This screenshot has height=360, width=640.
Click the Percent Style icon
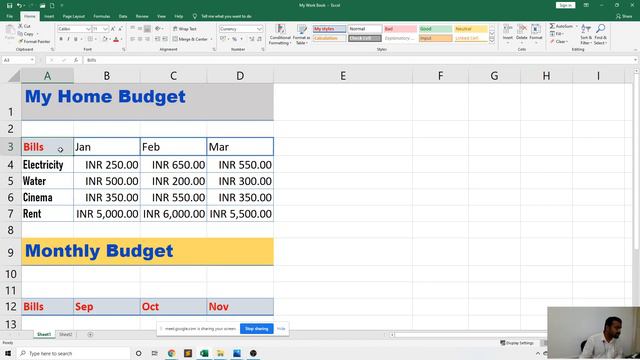(234, 39)
